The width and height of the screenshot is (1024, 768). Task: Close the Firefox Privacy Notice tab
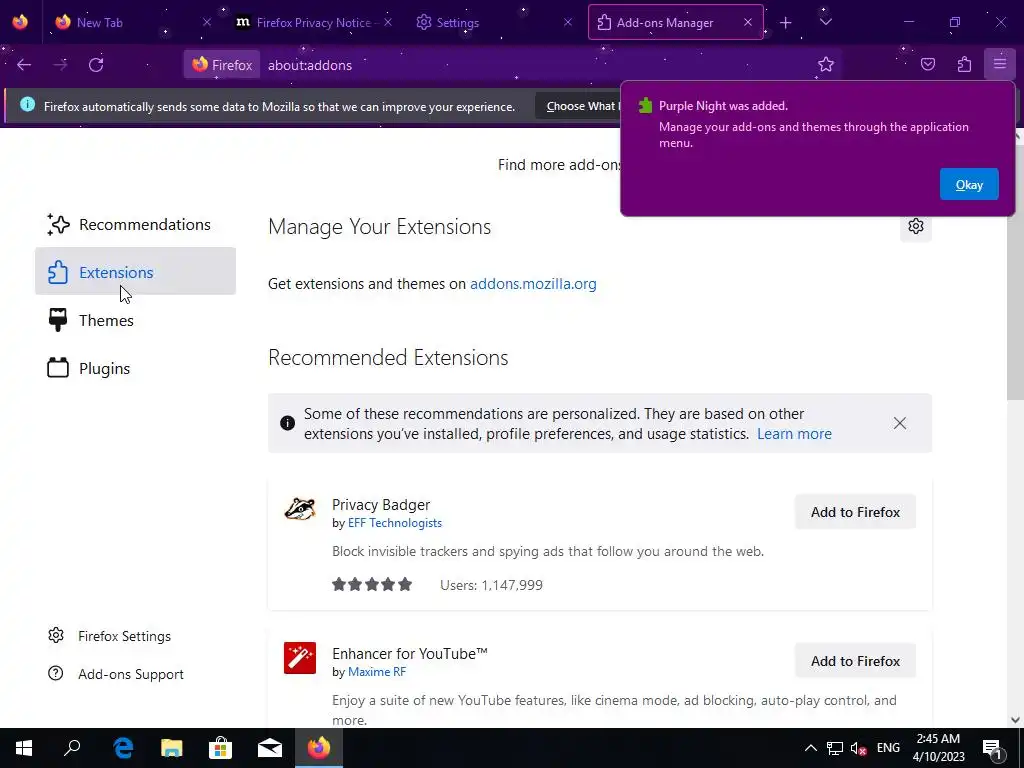(x=388, y=22)
